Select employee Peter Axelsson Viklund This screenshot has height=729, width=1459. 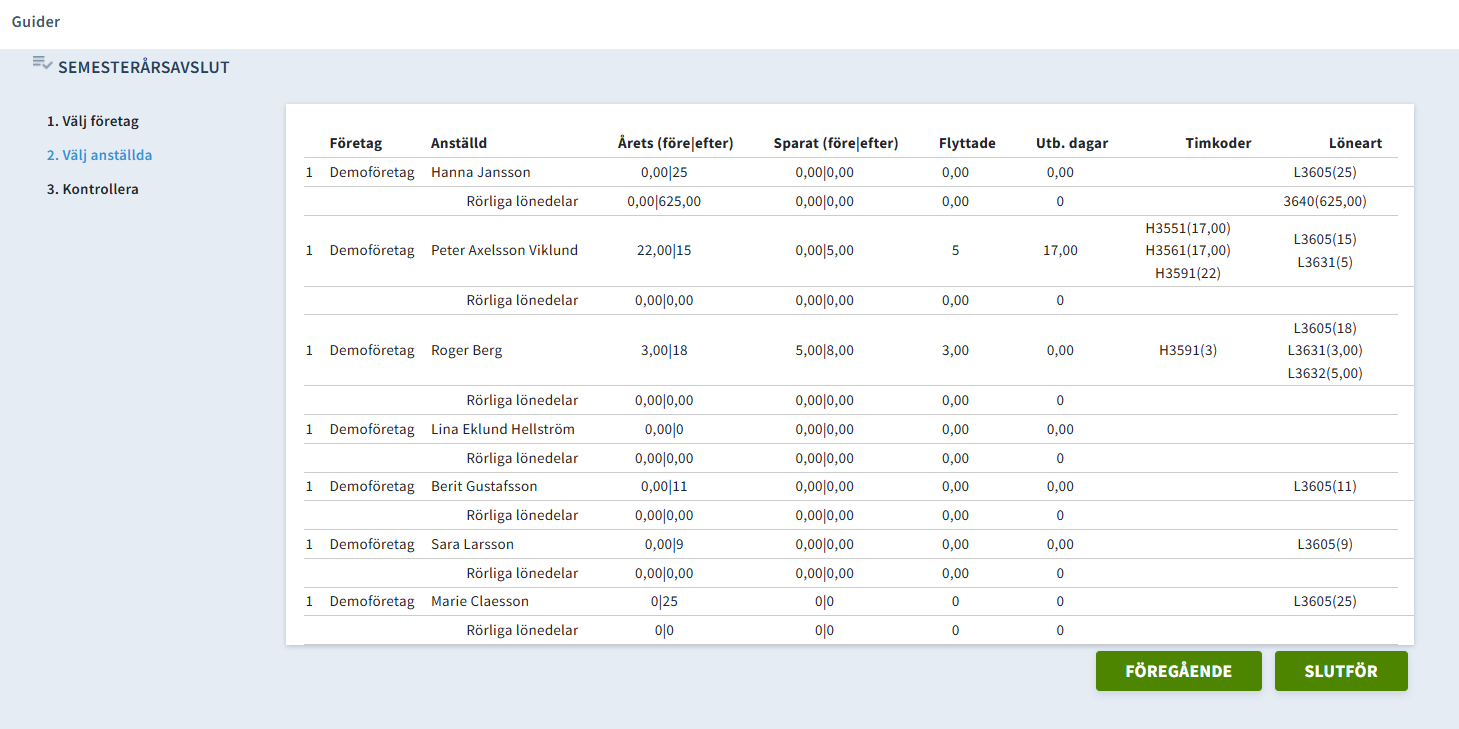pyautogui.click(x=504, y=250)
